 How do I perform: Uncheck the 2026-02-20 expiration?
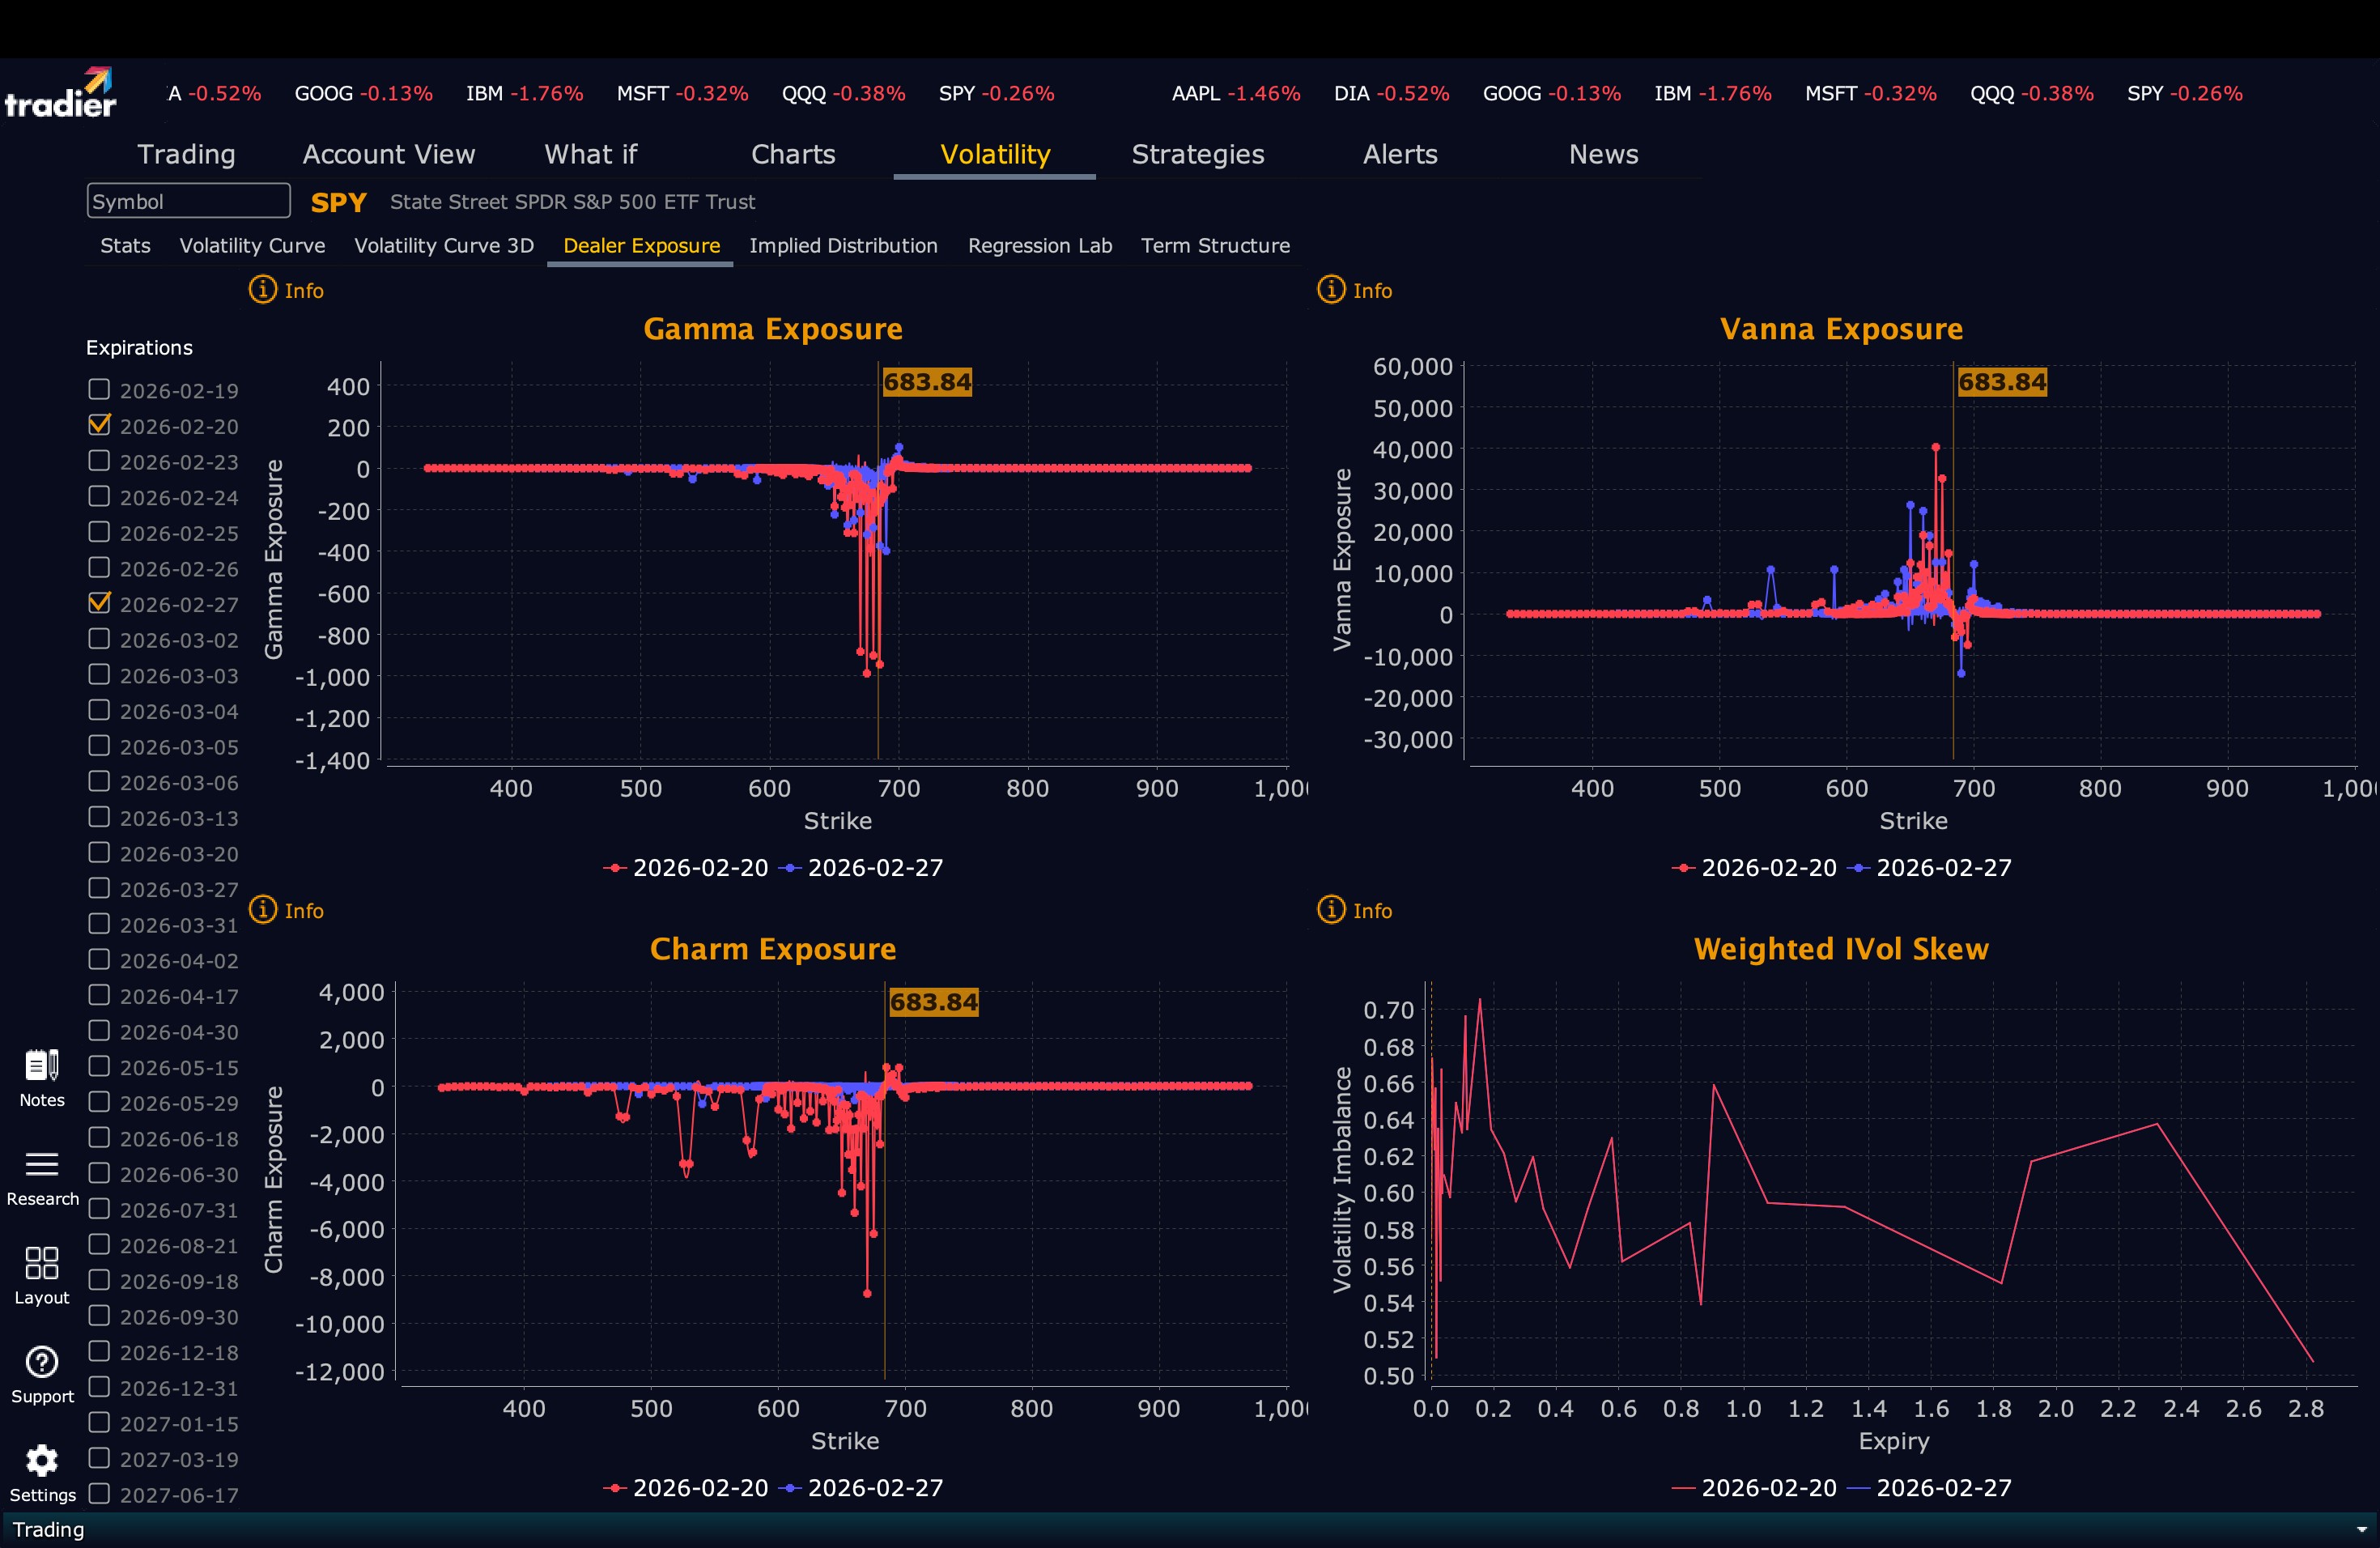(99, 425)
